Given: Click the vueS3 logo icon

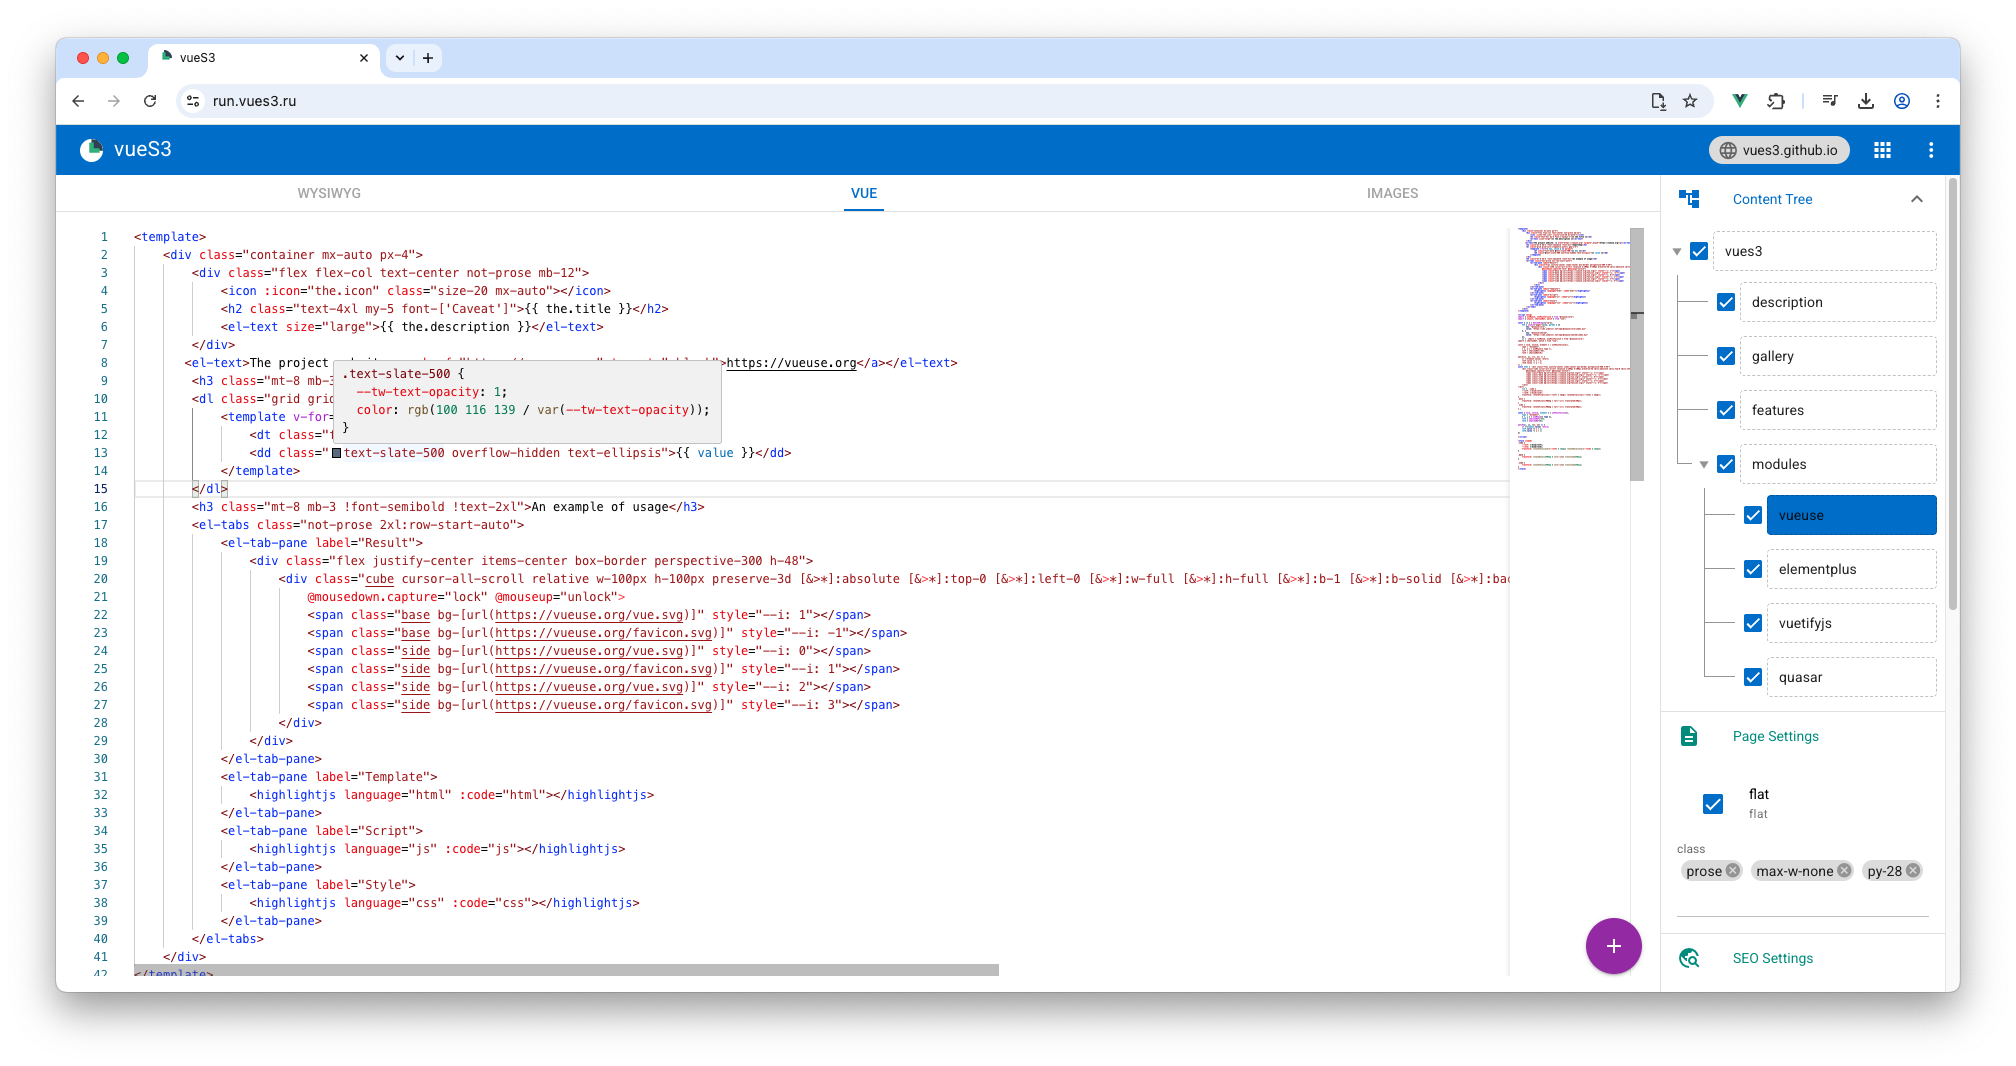Looking at the screenshot, I should [92, 150].
